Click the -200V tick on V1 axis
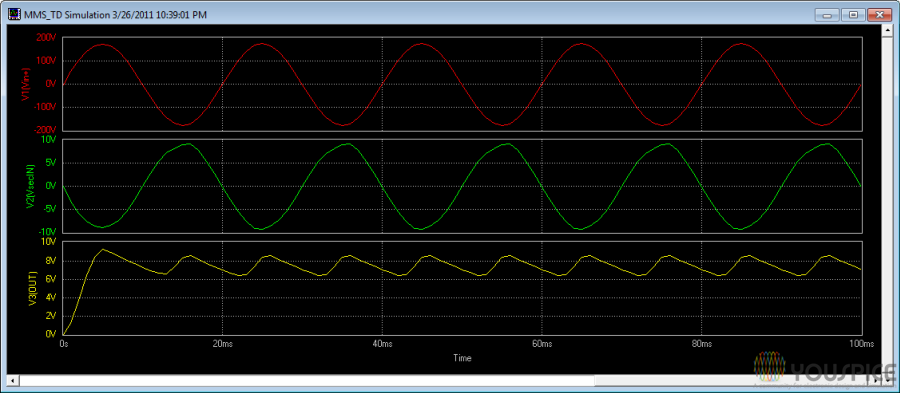900x393 pixels. point(46,130)
